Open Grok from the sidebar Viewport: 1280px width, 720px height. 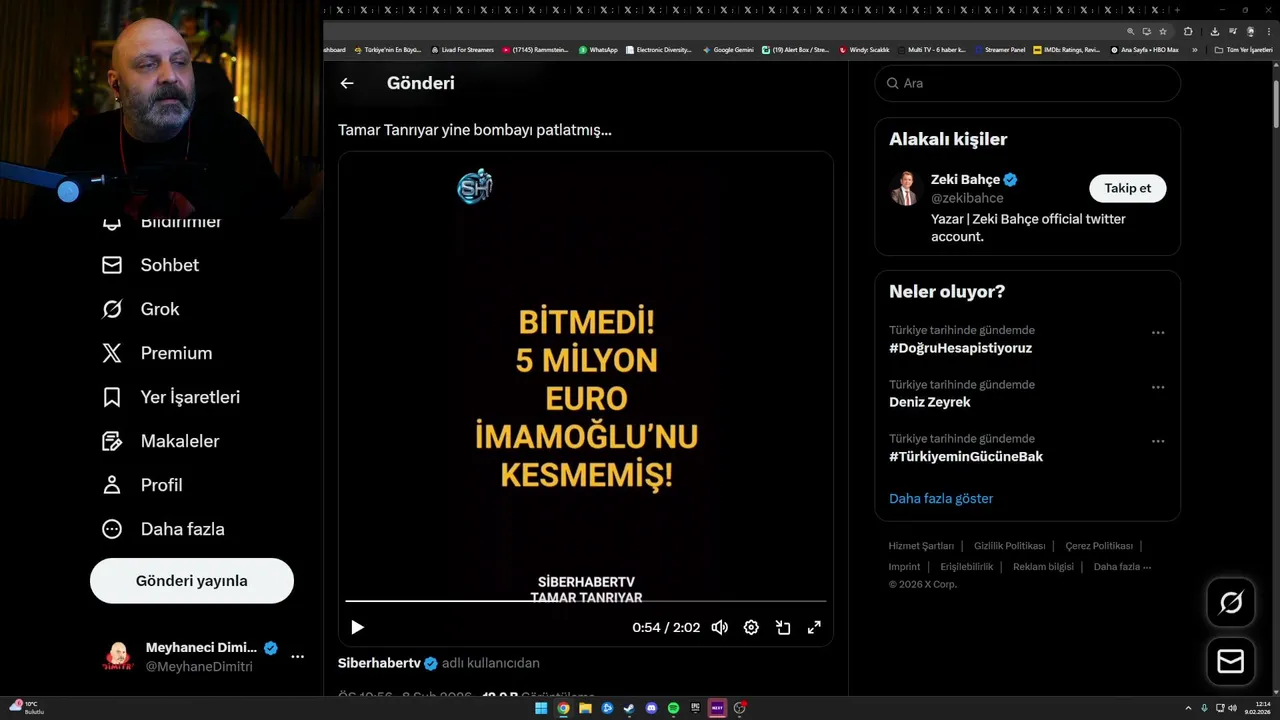[x=141, y=309]
